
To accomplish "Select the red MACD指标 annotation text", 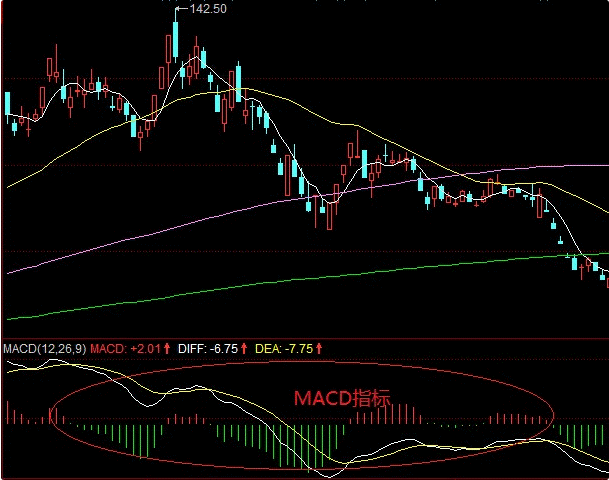I will click(338, 398).
